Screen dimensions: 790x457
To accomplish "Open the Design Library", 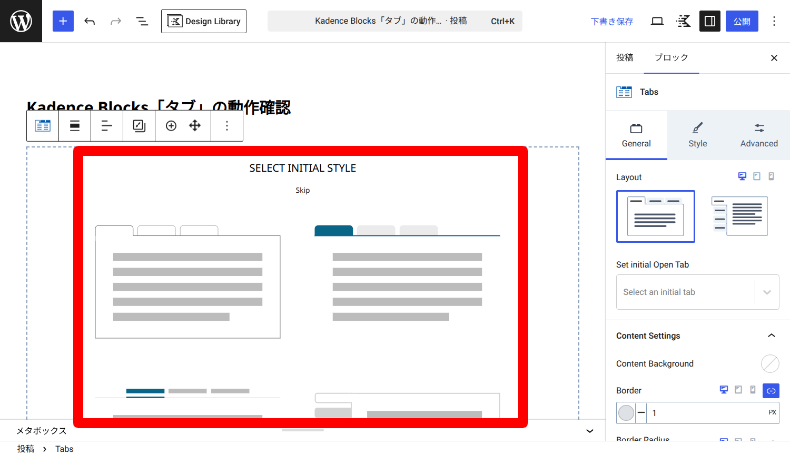I will click(x=204, y=21).
